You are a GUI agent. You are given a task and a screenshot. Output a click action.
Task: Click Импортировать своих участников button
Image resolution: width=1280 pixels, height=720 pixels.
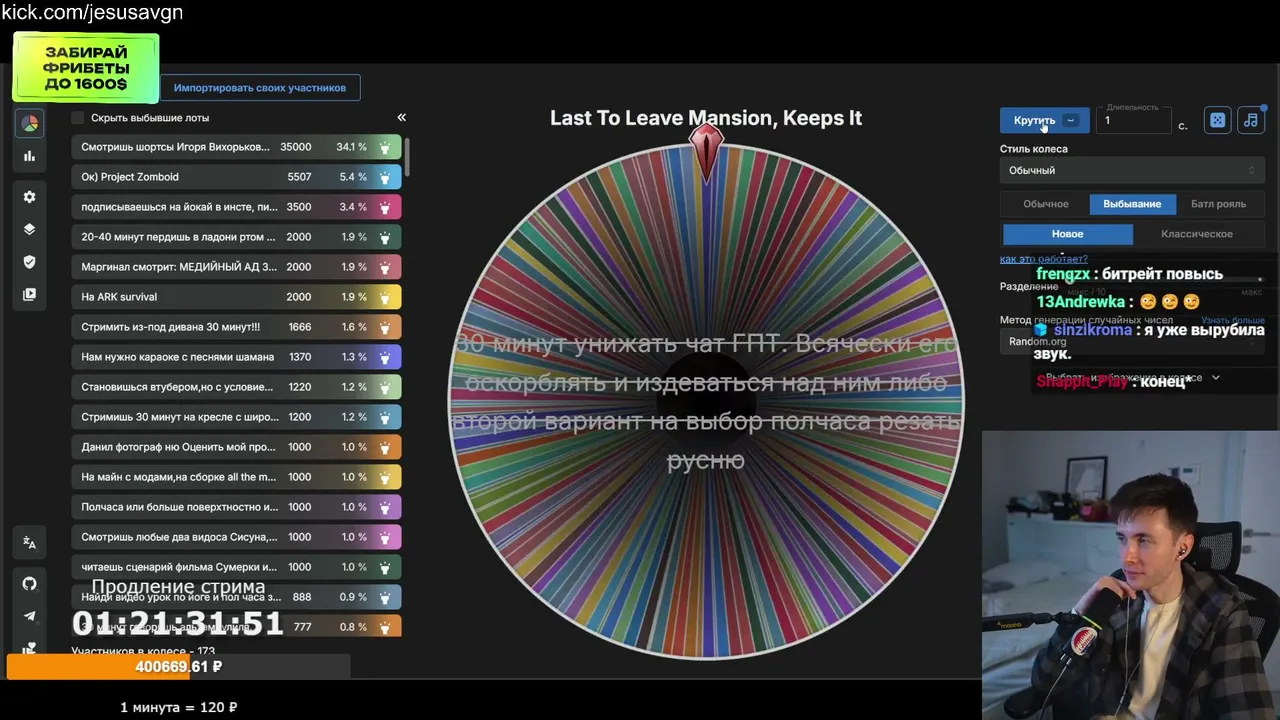click(260, 88)
